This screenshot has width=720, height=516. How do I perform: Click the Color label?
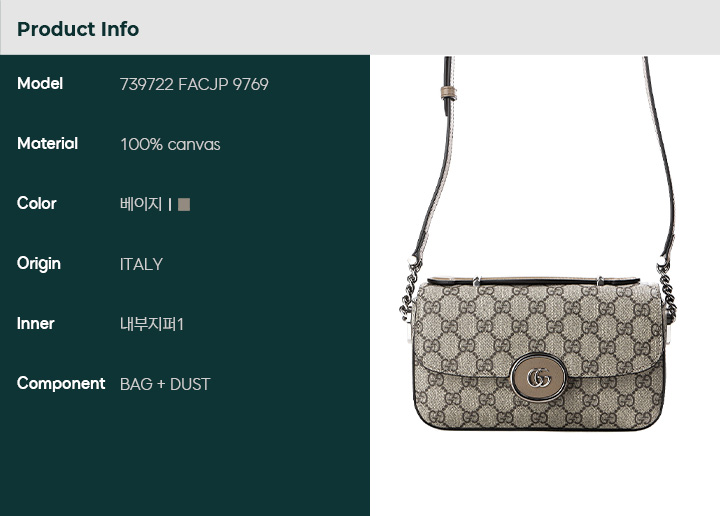pyautogui.click(x=37, y=203)
